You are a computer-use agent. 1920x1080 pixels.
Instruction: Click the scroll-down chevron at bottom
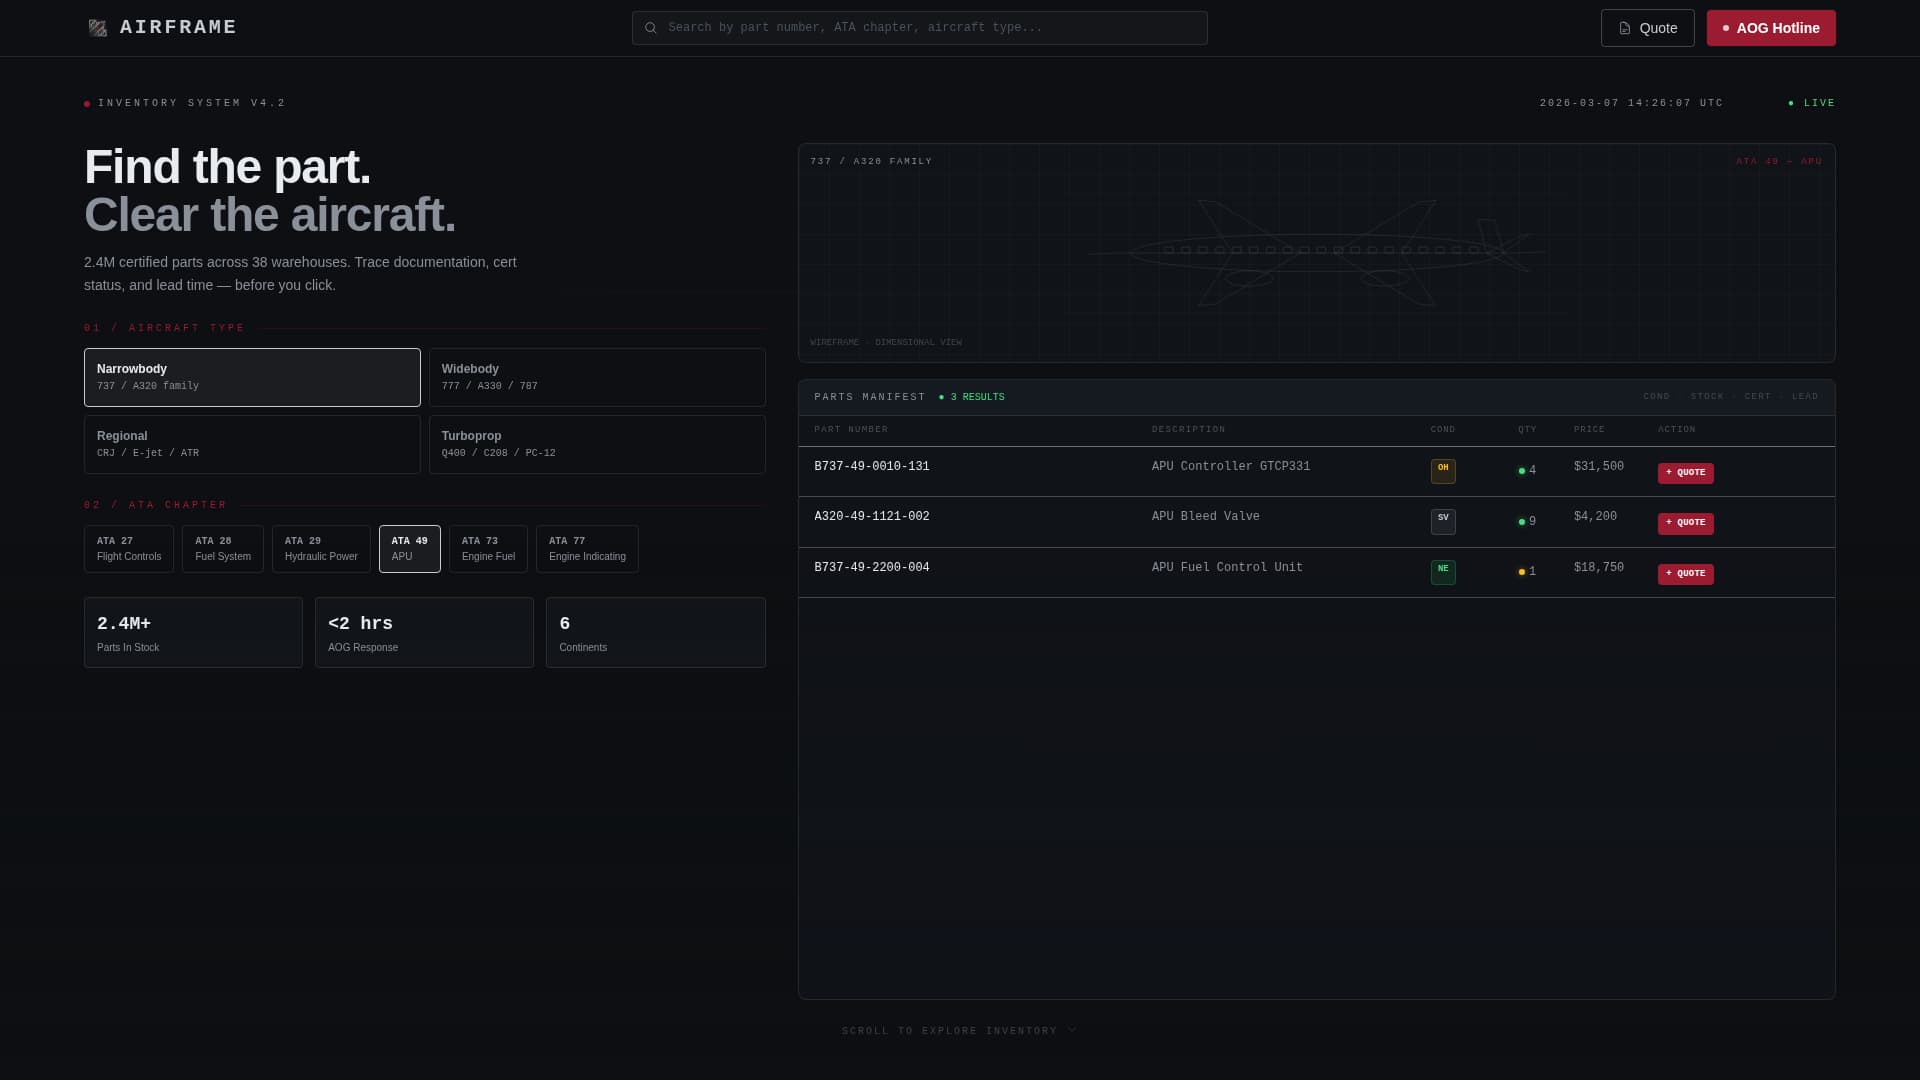(1072, 1030)
